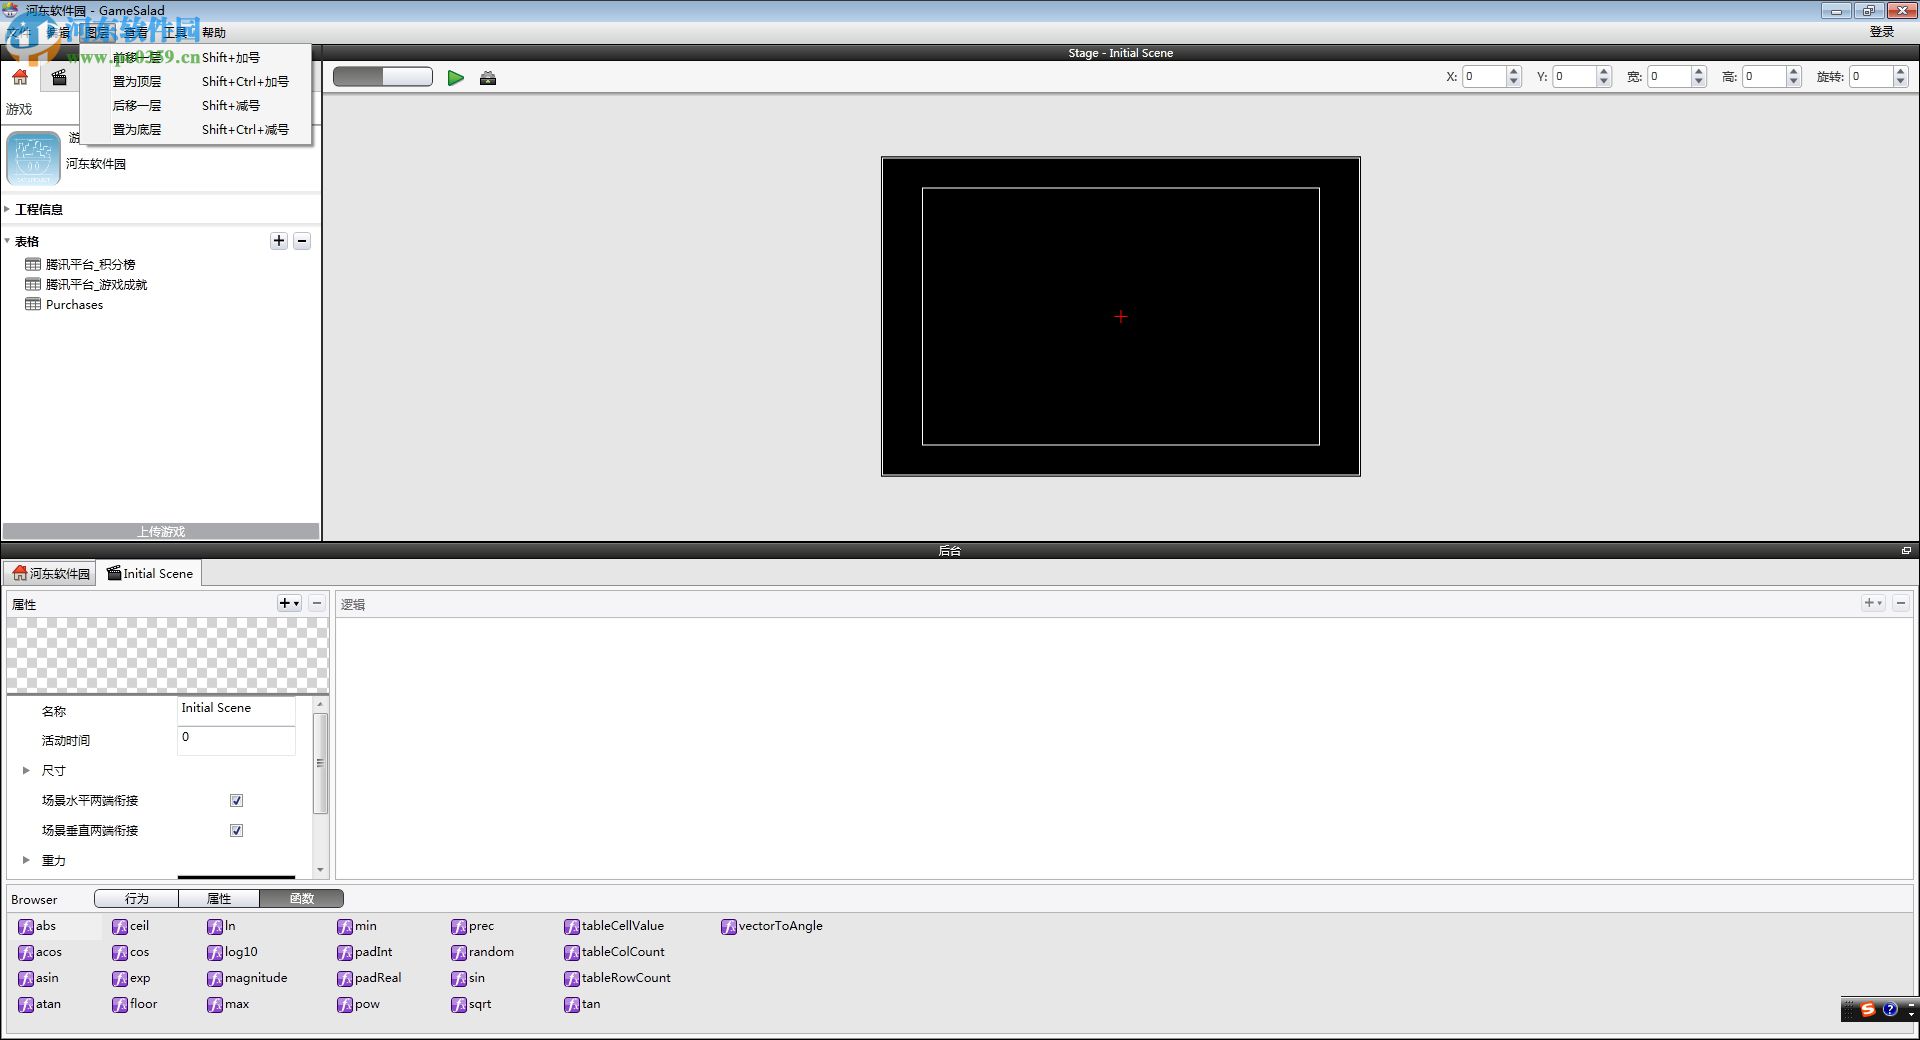Select the pow function
Screen dimensions: 1920x1040
[x=358, y=1004]
